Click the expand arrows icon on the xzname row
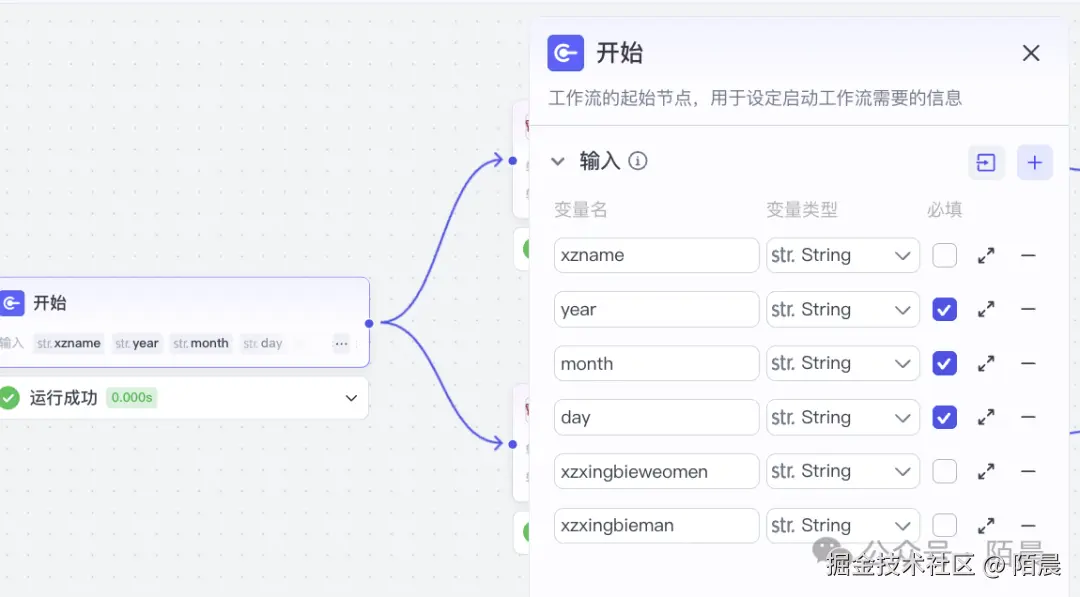This screenshot has height=597, width=1080. pos(986,255)
